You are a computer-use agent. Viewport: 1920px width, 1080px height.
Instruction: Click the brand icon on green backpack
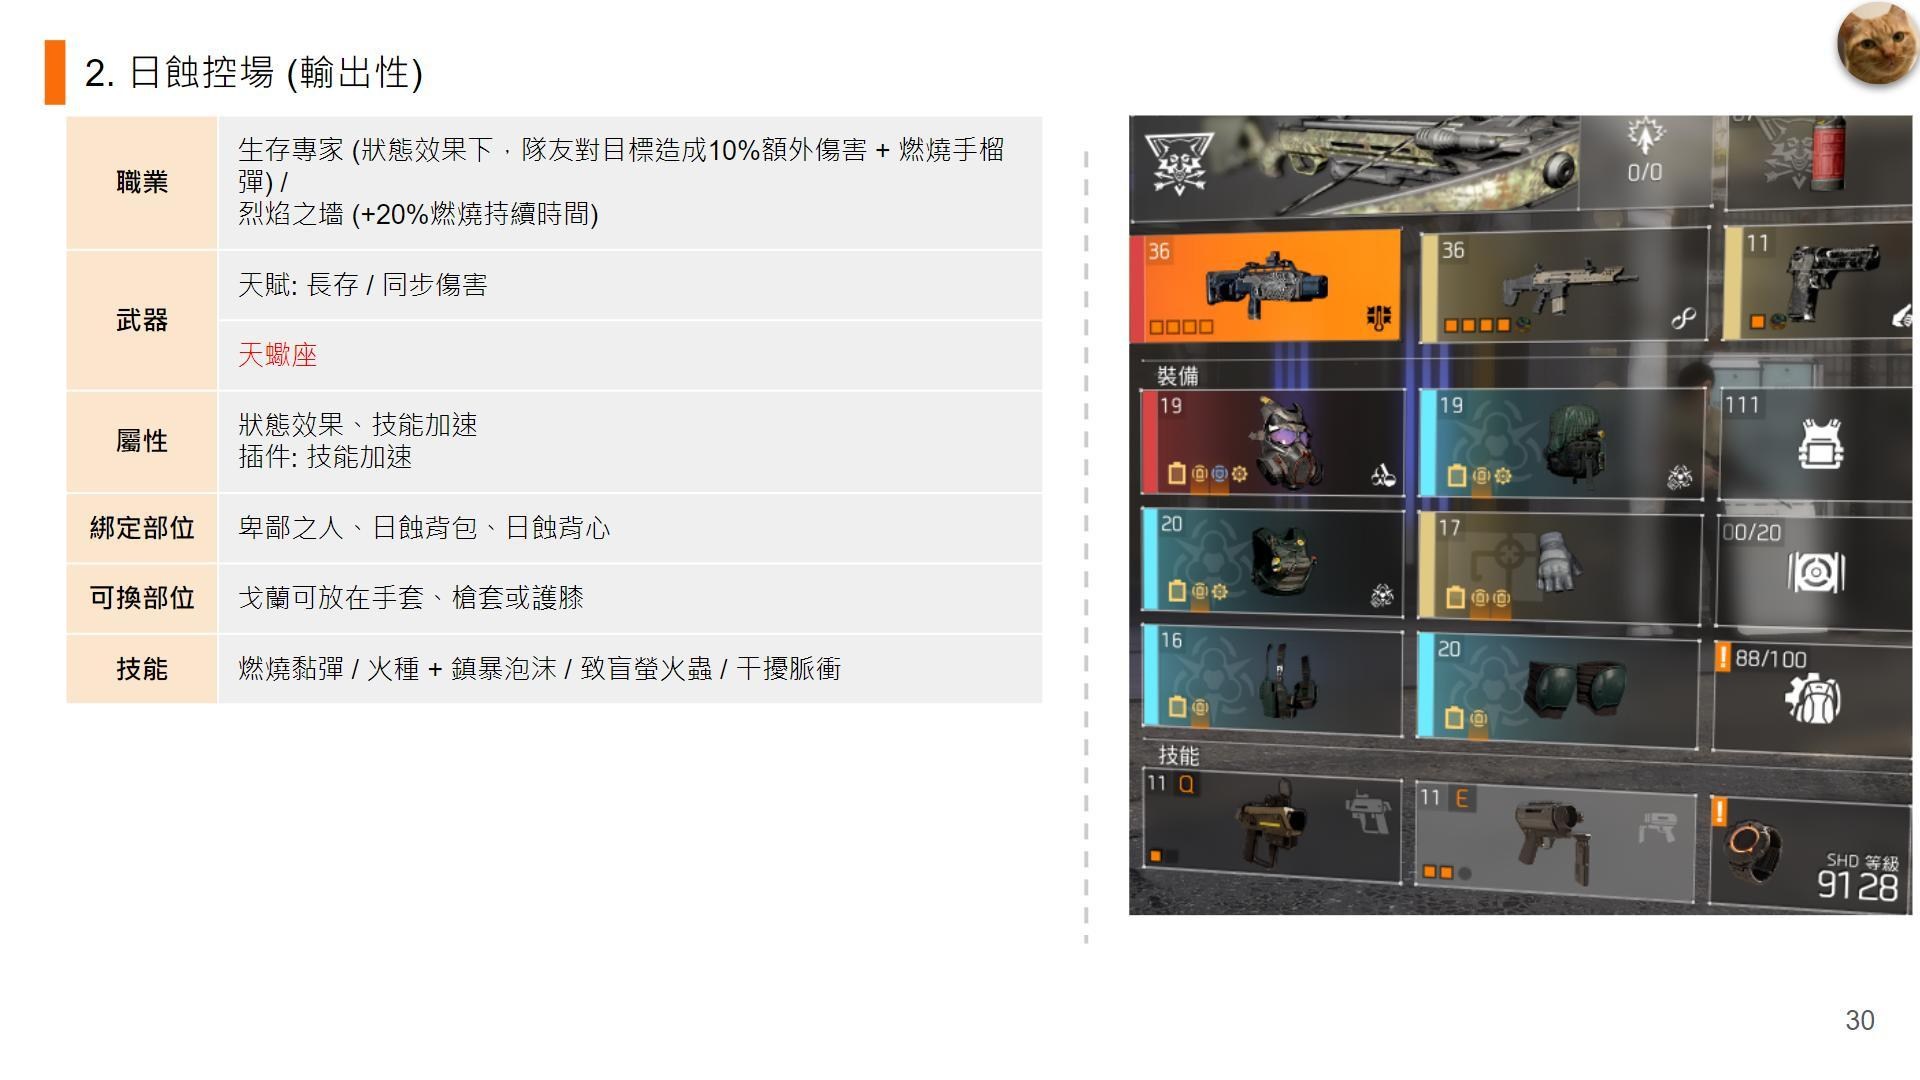(x=1680, y=478)
